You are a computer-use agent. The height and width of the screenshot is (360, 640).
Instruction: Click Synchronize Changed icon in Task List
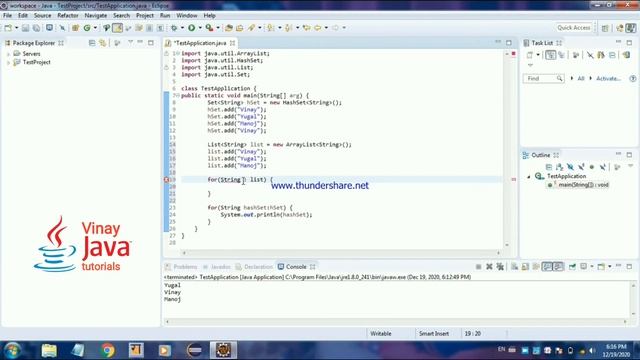[627, 55]
